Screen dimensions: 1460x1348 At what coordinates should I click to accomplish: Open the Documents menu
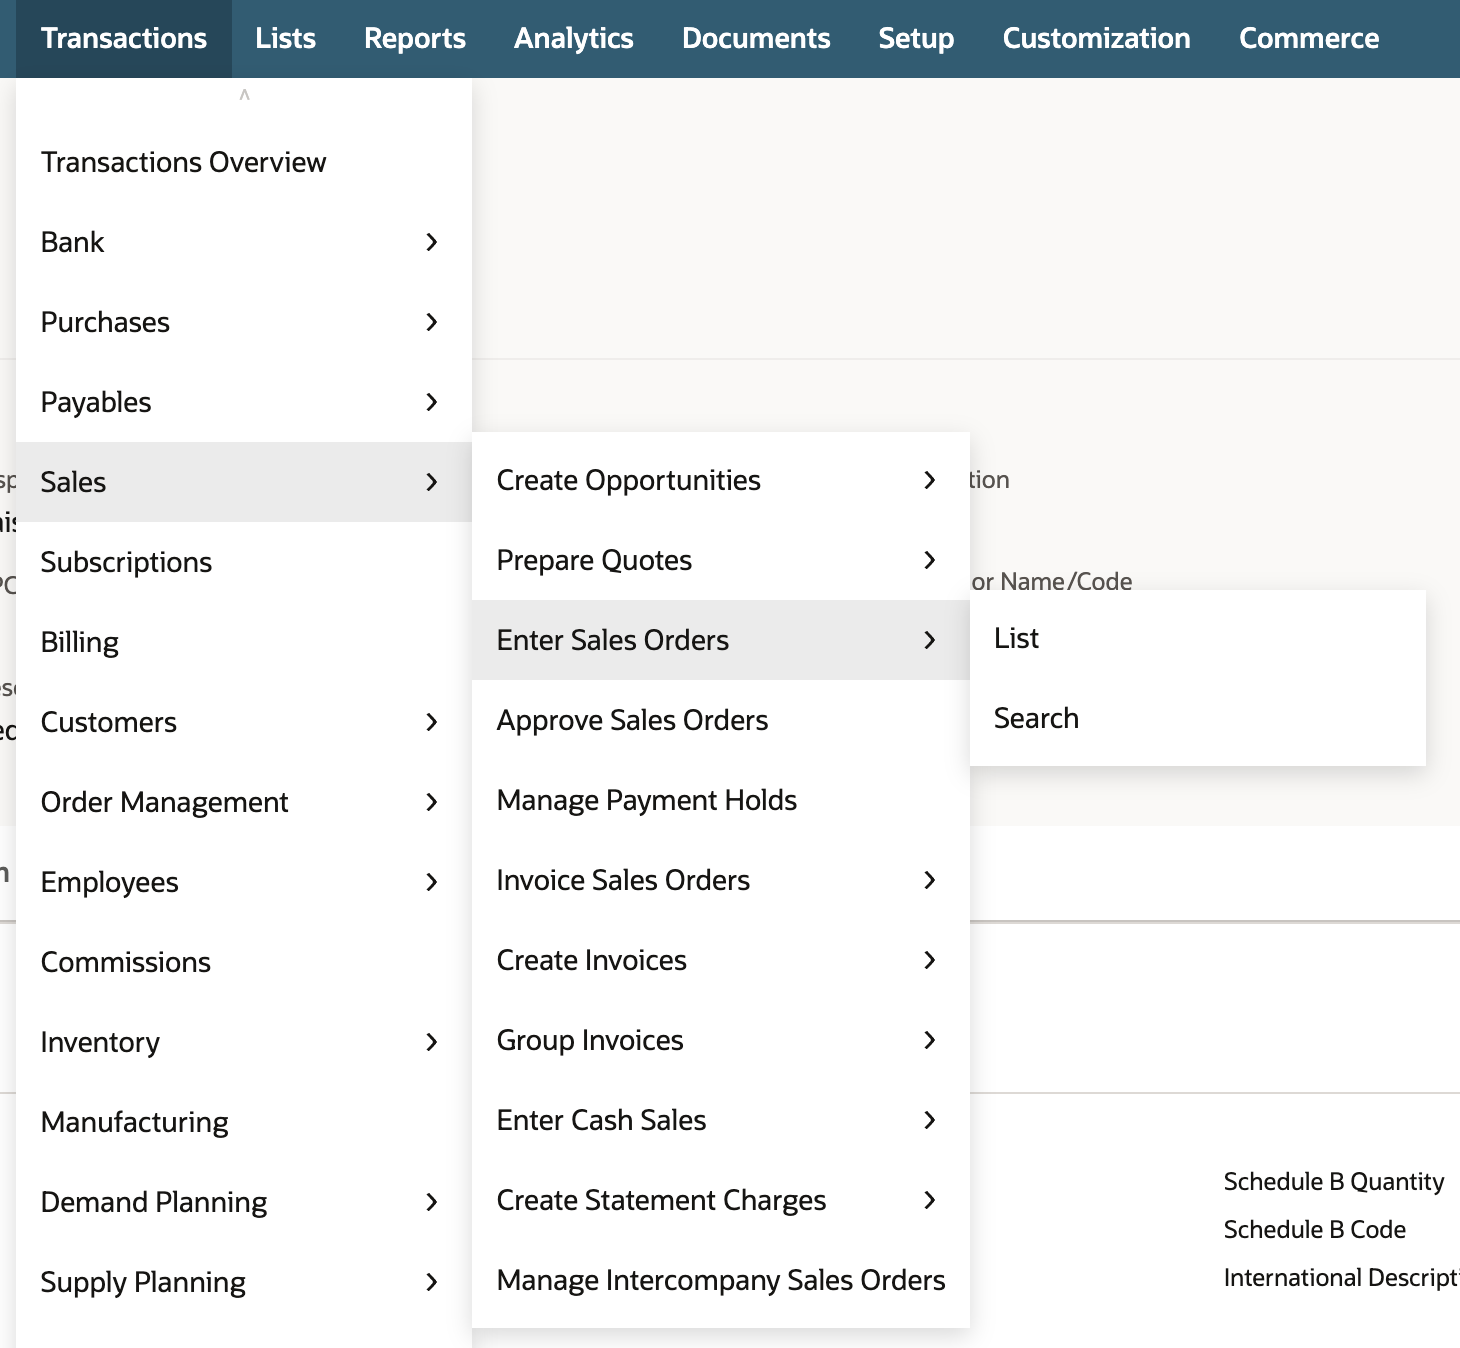(756, 39)
